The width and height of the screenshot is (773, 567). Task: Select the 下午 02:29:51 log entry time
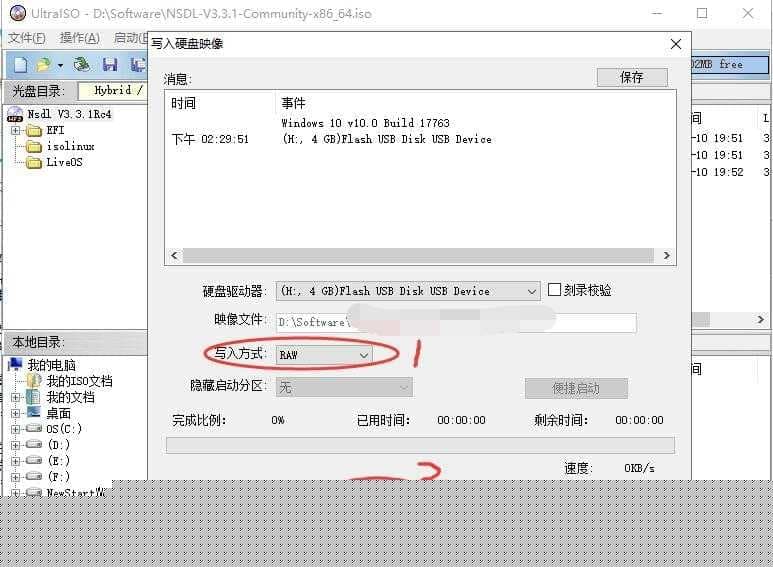click(x=210, y=139)
